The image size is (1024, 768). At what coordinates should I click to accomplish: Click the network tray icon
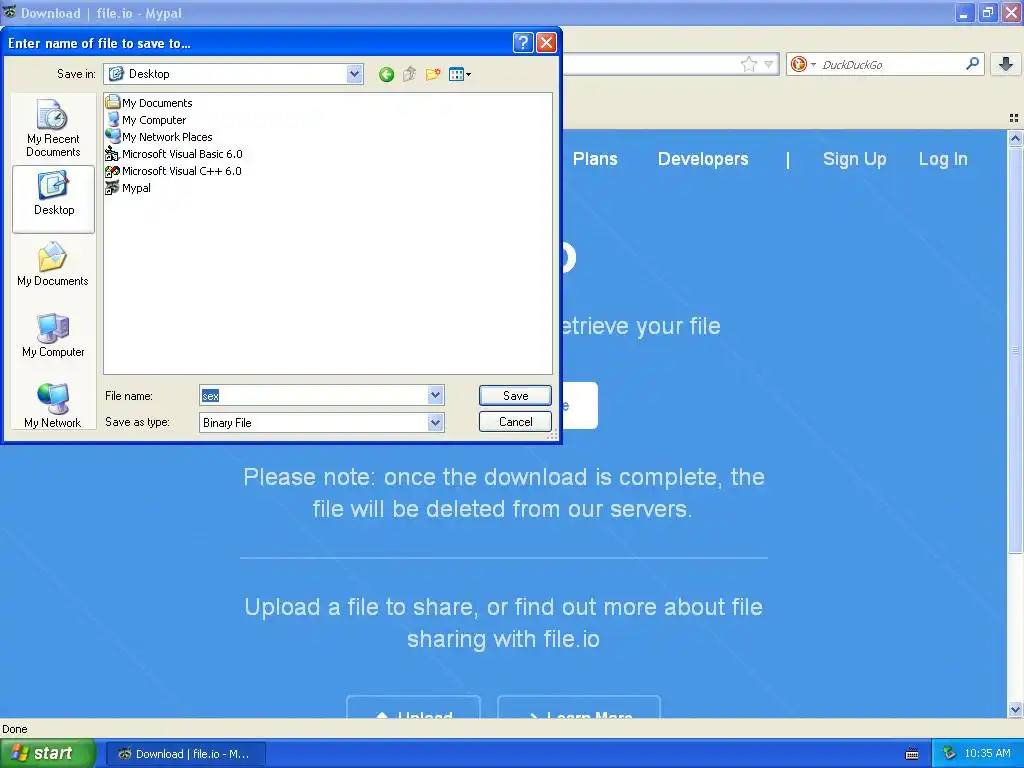[949, 753]
